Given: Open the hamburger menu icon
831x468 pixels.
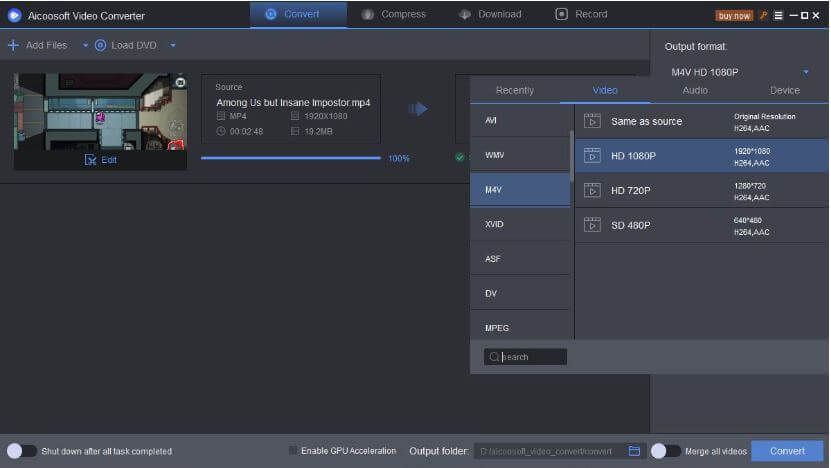Looking at the screenshot, I should (x=778, y=15).
